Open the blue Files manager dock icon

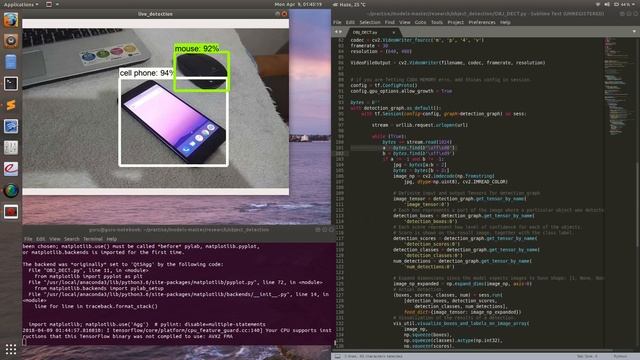pos(11,62)
